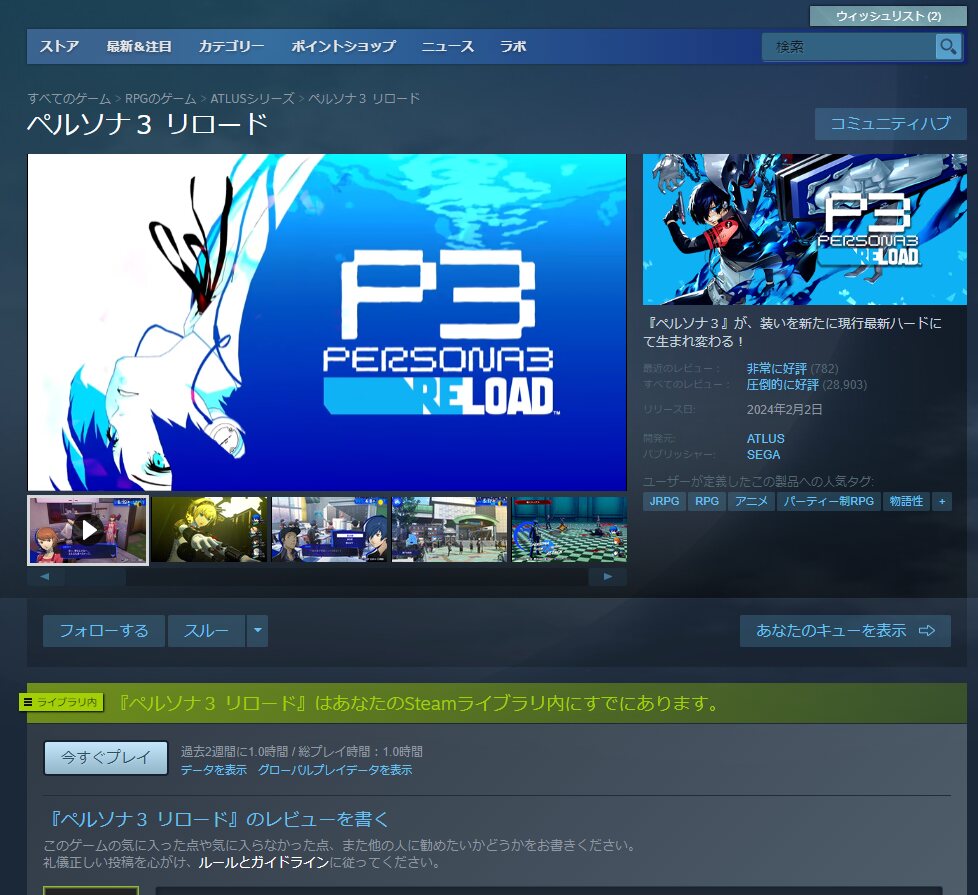Select the town plaza screenshot thumbnail
This screenshot has height=895, width=978.
[450, 530]
